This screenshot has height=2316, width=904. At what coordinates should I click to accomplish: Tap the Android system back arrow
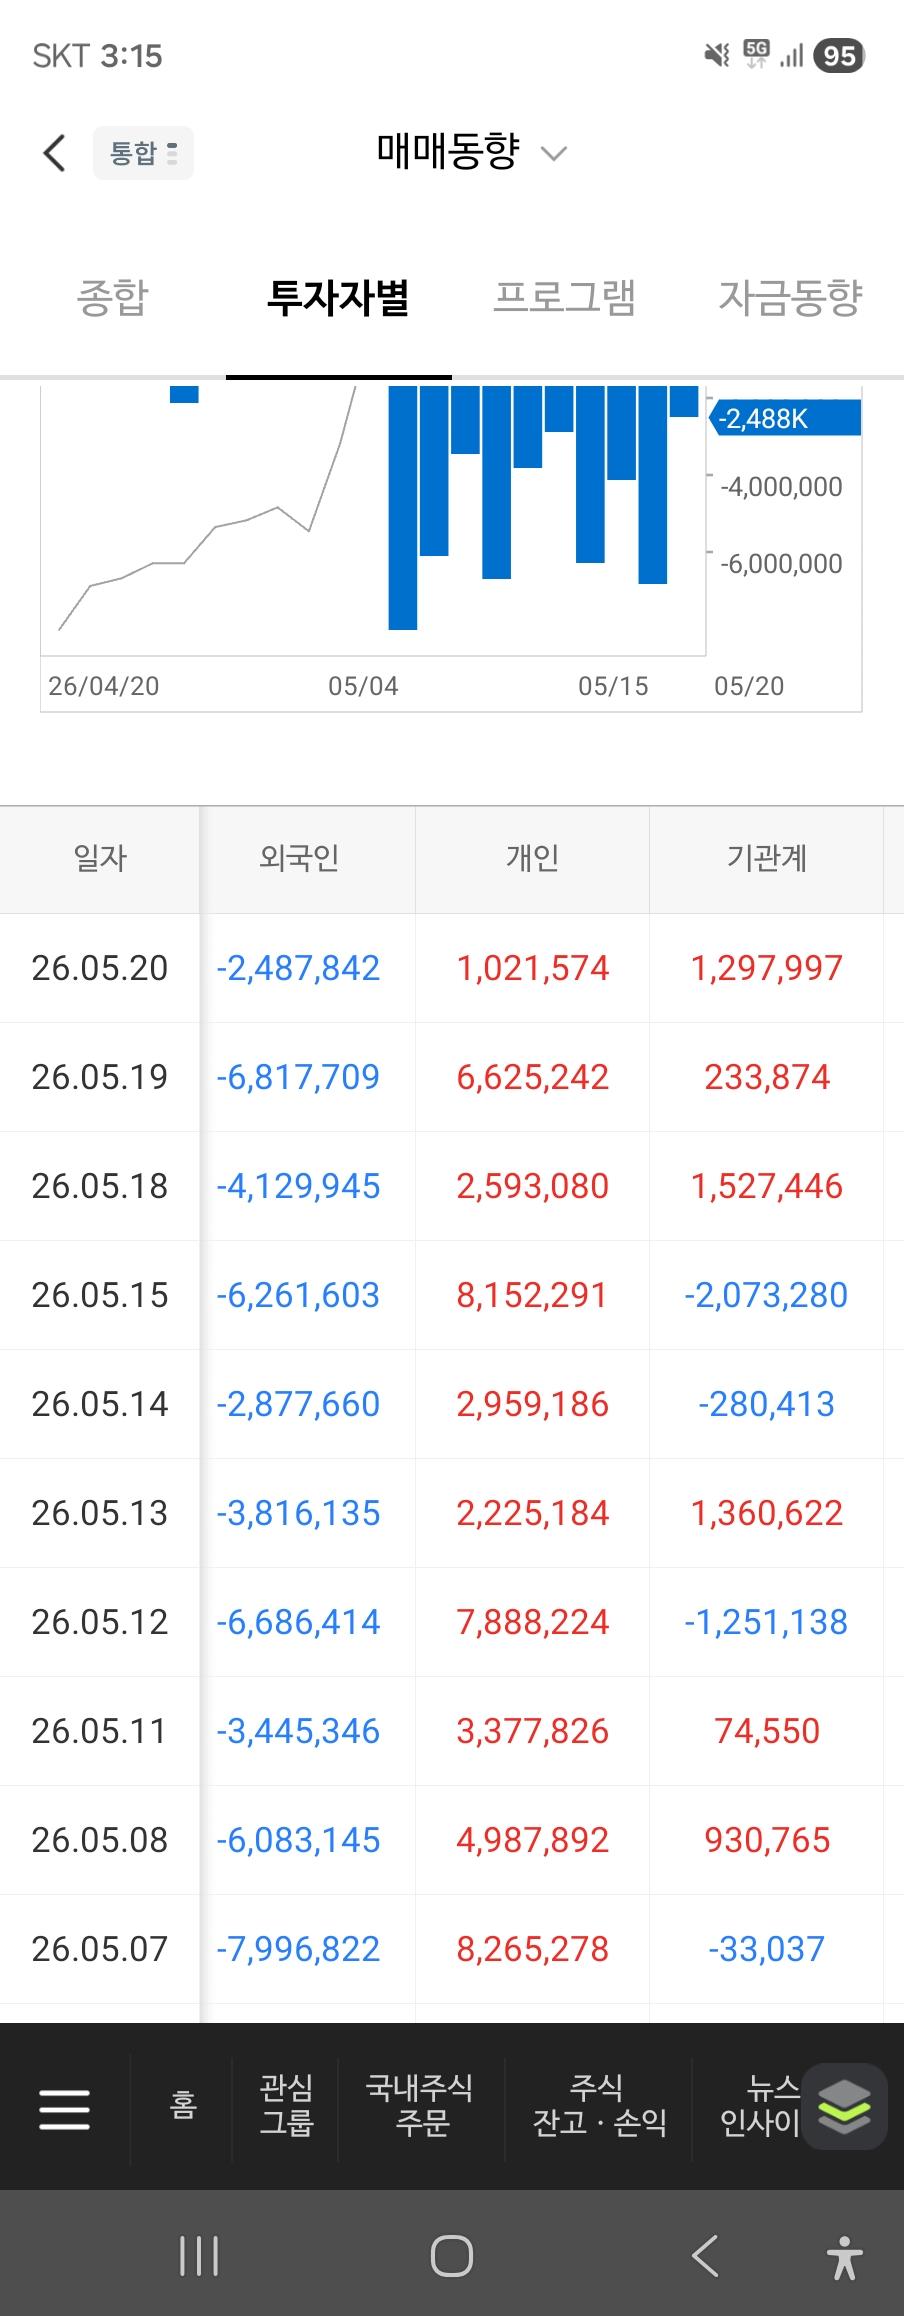coord(705,2256)
